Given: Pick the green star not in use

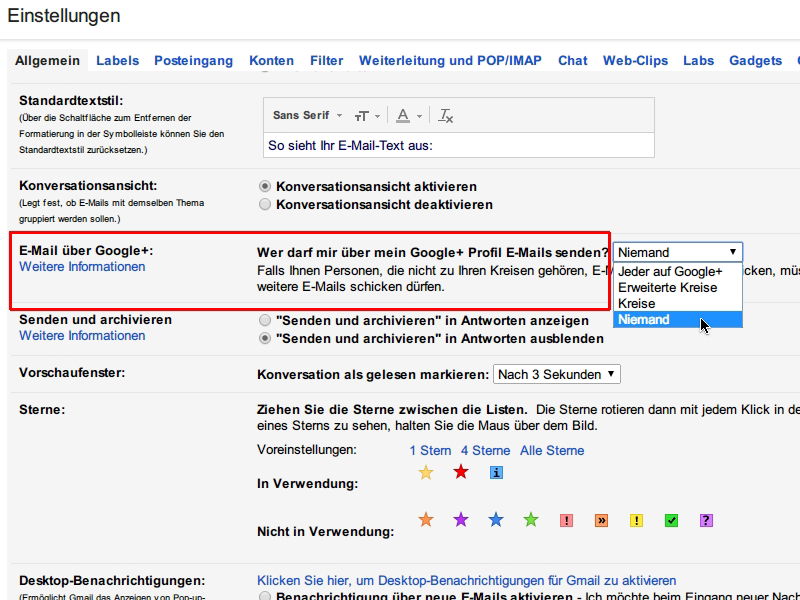Looking at the screenshot, I should 531,520.
